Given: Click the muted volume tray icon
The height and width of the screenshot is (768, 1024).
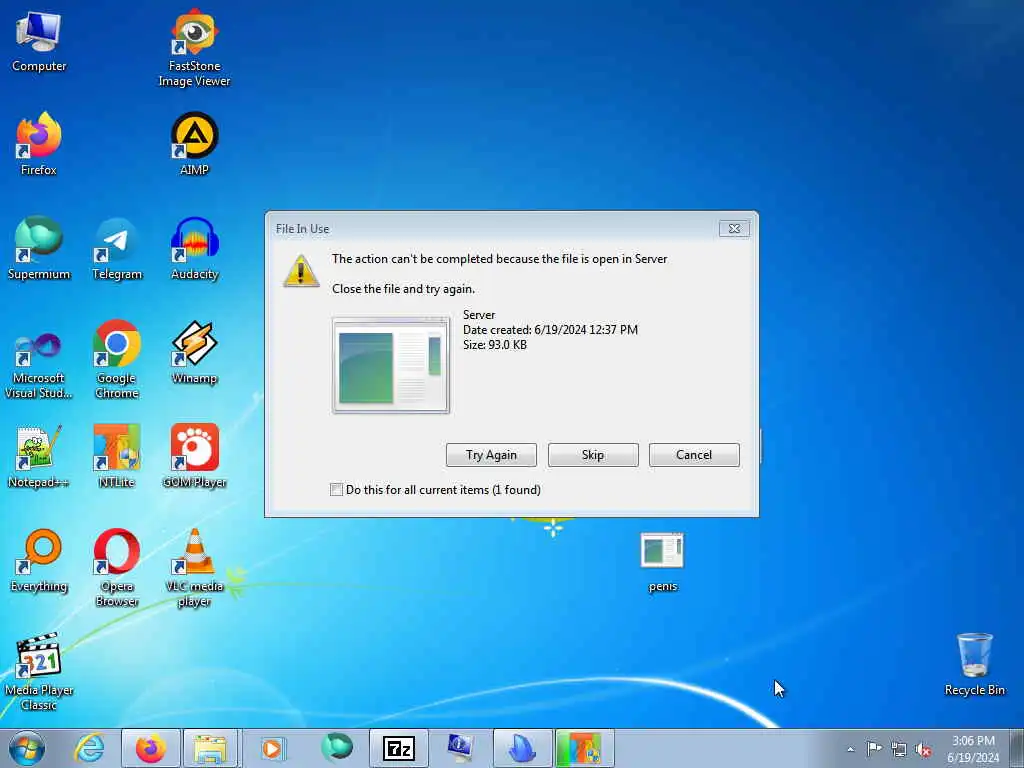Looking at the screenshot, I should [x=923, y=750].
